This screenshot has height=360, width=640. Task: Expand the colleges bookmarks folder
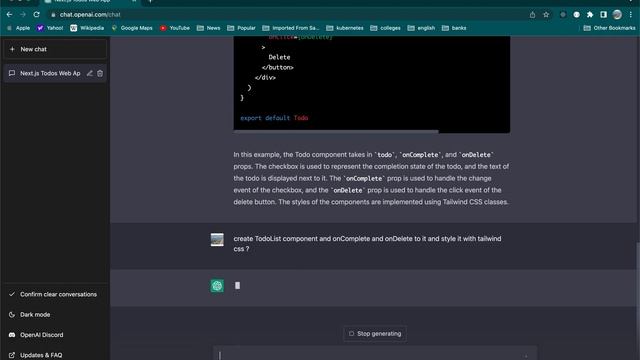click(x=386, y=28)
